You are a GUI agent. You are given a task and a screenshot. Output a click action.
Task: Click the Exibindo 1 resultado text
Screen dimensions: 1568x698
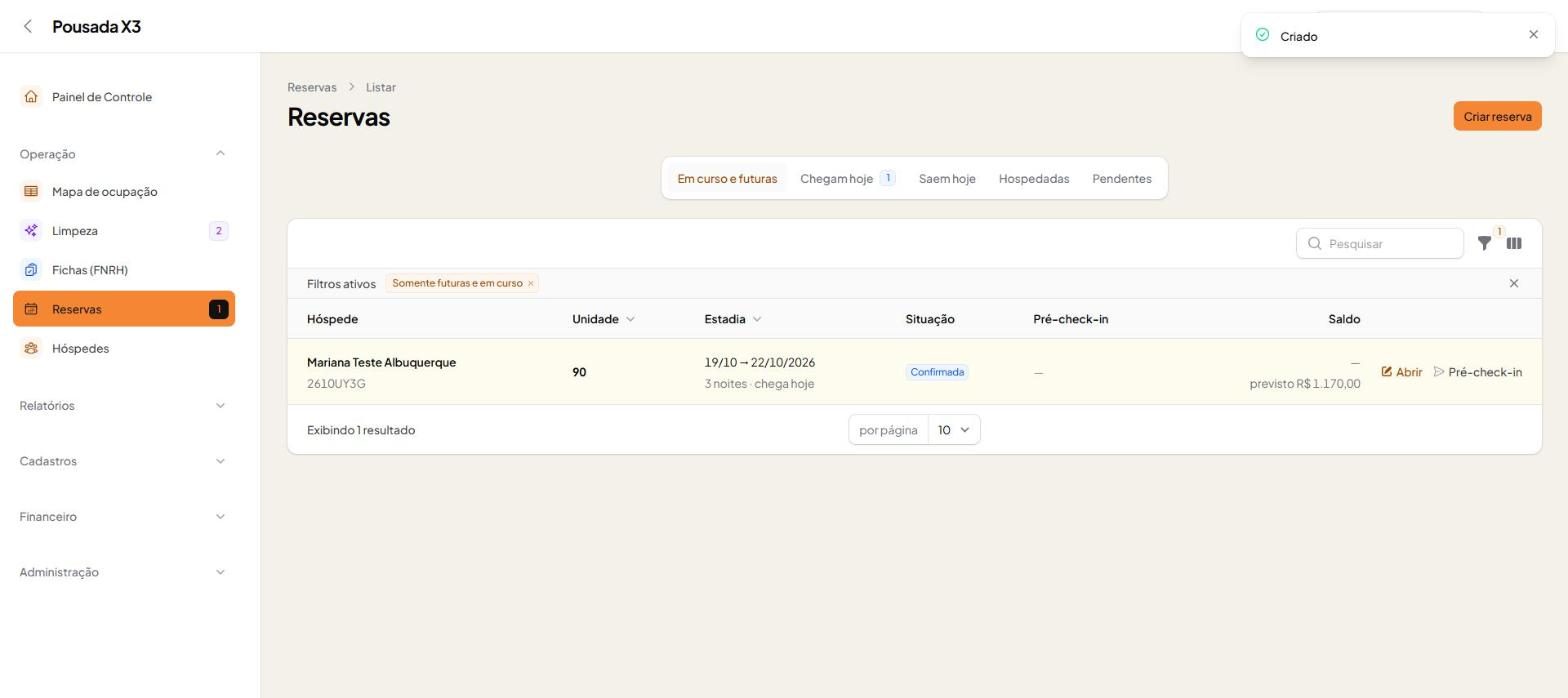point(361,430)
